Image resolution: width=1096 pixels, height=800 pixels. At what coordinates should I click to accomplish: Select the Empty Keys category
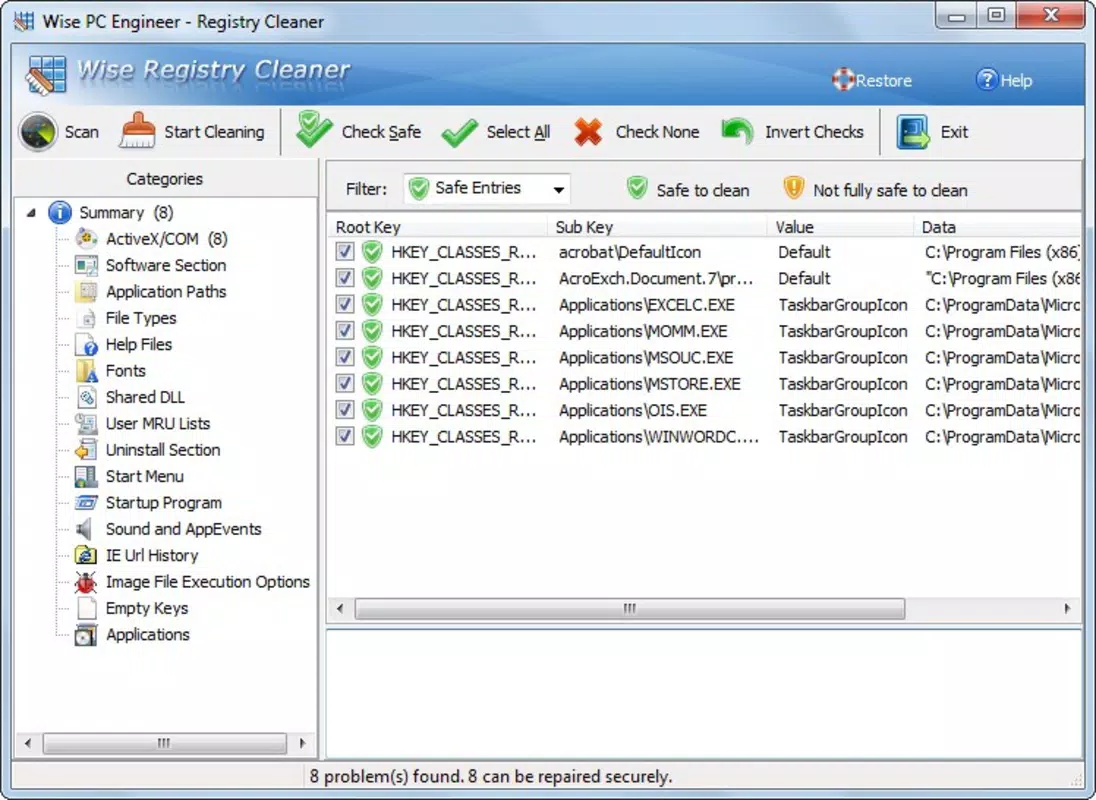(147, 608)
